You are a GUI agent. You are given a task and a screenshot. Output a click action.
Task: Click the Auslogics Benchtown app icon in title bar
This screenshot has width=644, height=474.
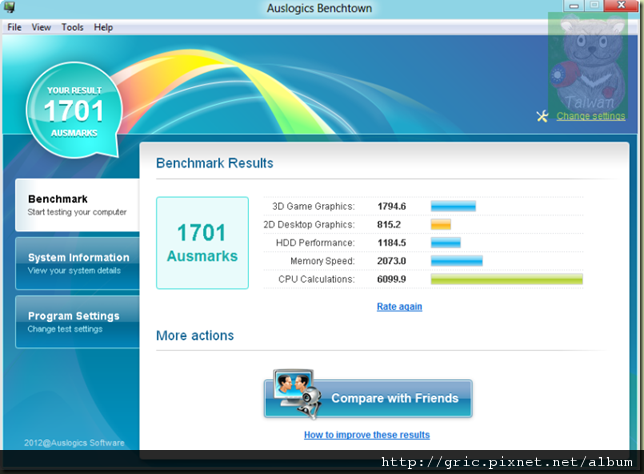[x=9, y=7]
